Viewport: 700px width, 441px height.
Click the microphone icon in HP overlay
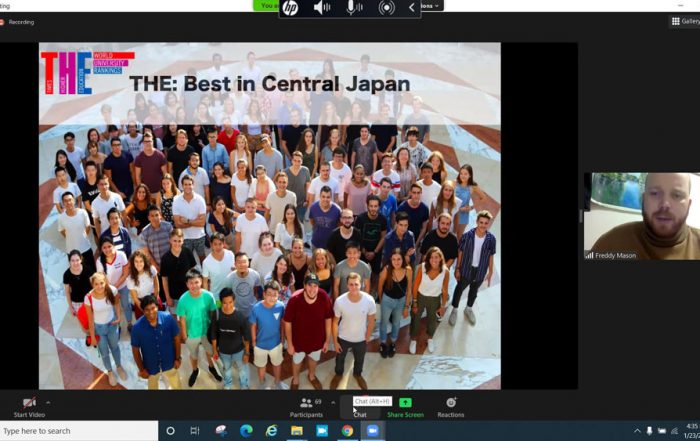pyautogui.click(x=354, y=8)
